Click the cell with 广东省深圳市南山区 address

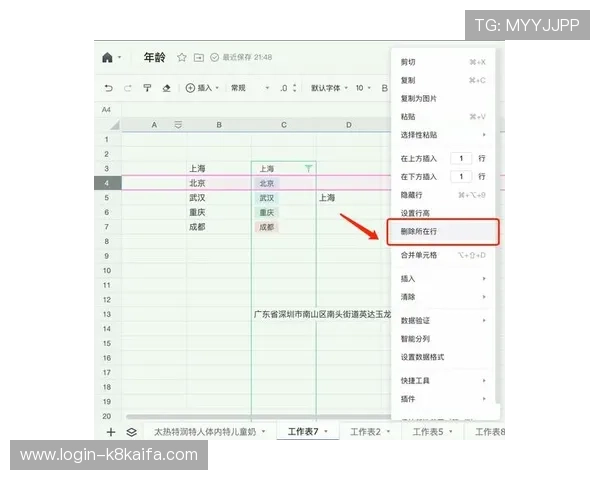321,314
